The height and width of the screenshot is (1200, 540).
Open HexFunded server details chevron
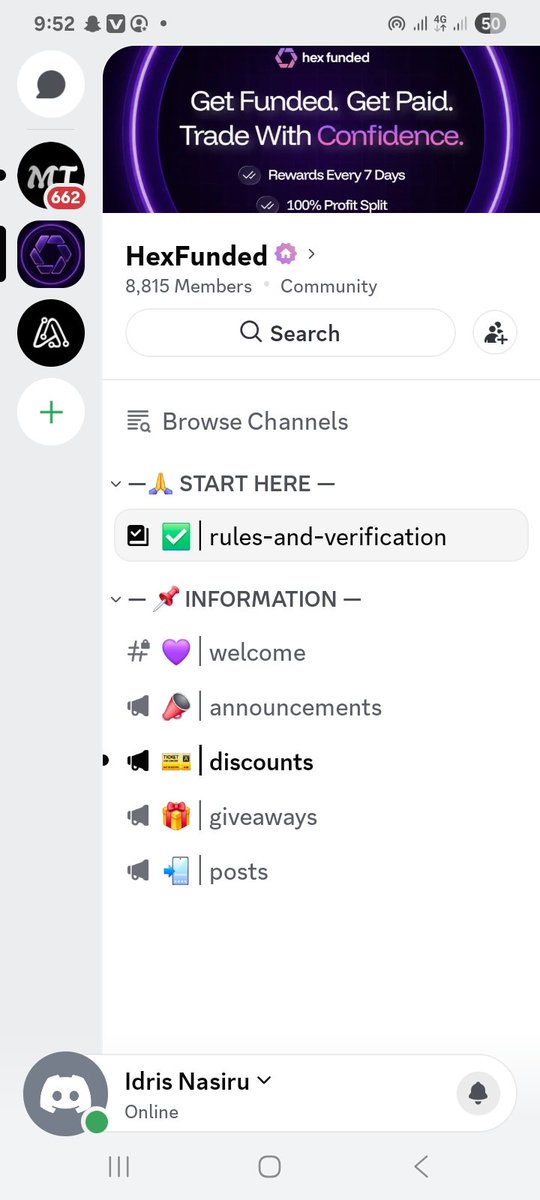coord(312,254)
